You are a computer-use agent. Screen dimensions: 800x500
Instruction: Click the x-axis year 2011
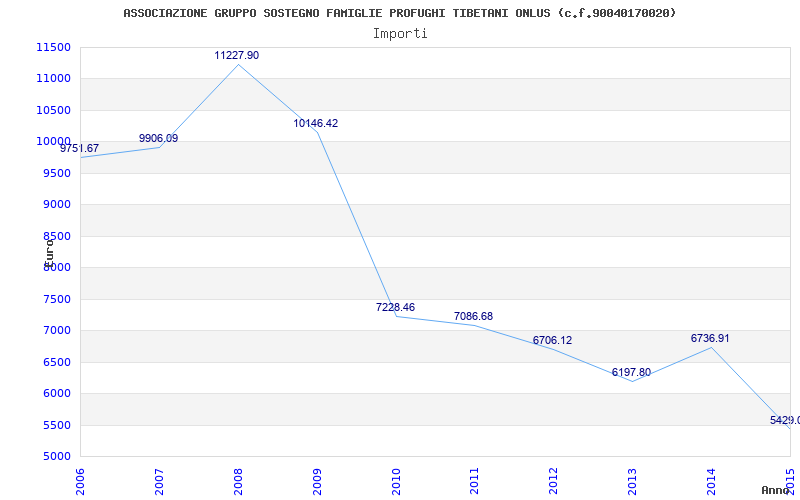click(474, 481)
